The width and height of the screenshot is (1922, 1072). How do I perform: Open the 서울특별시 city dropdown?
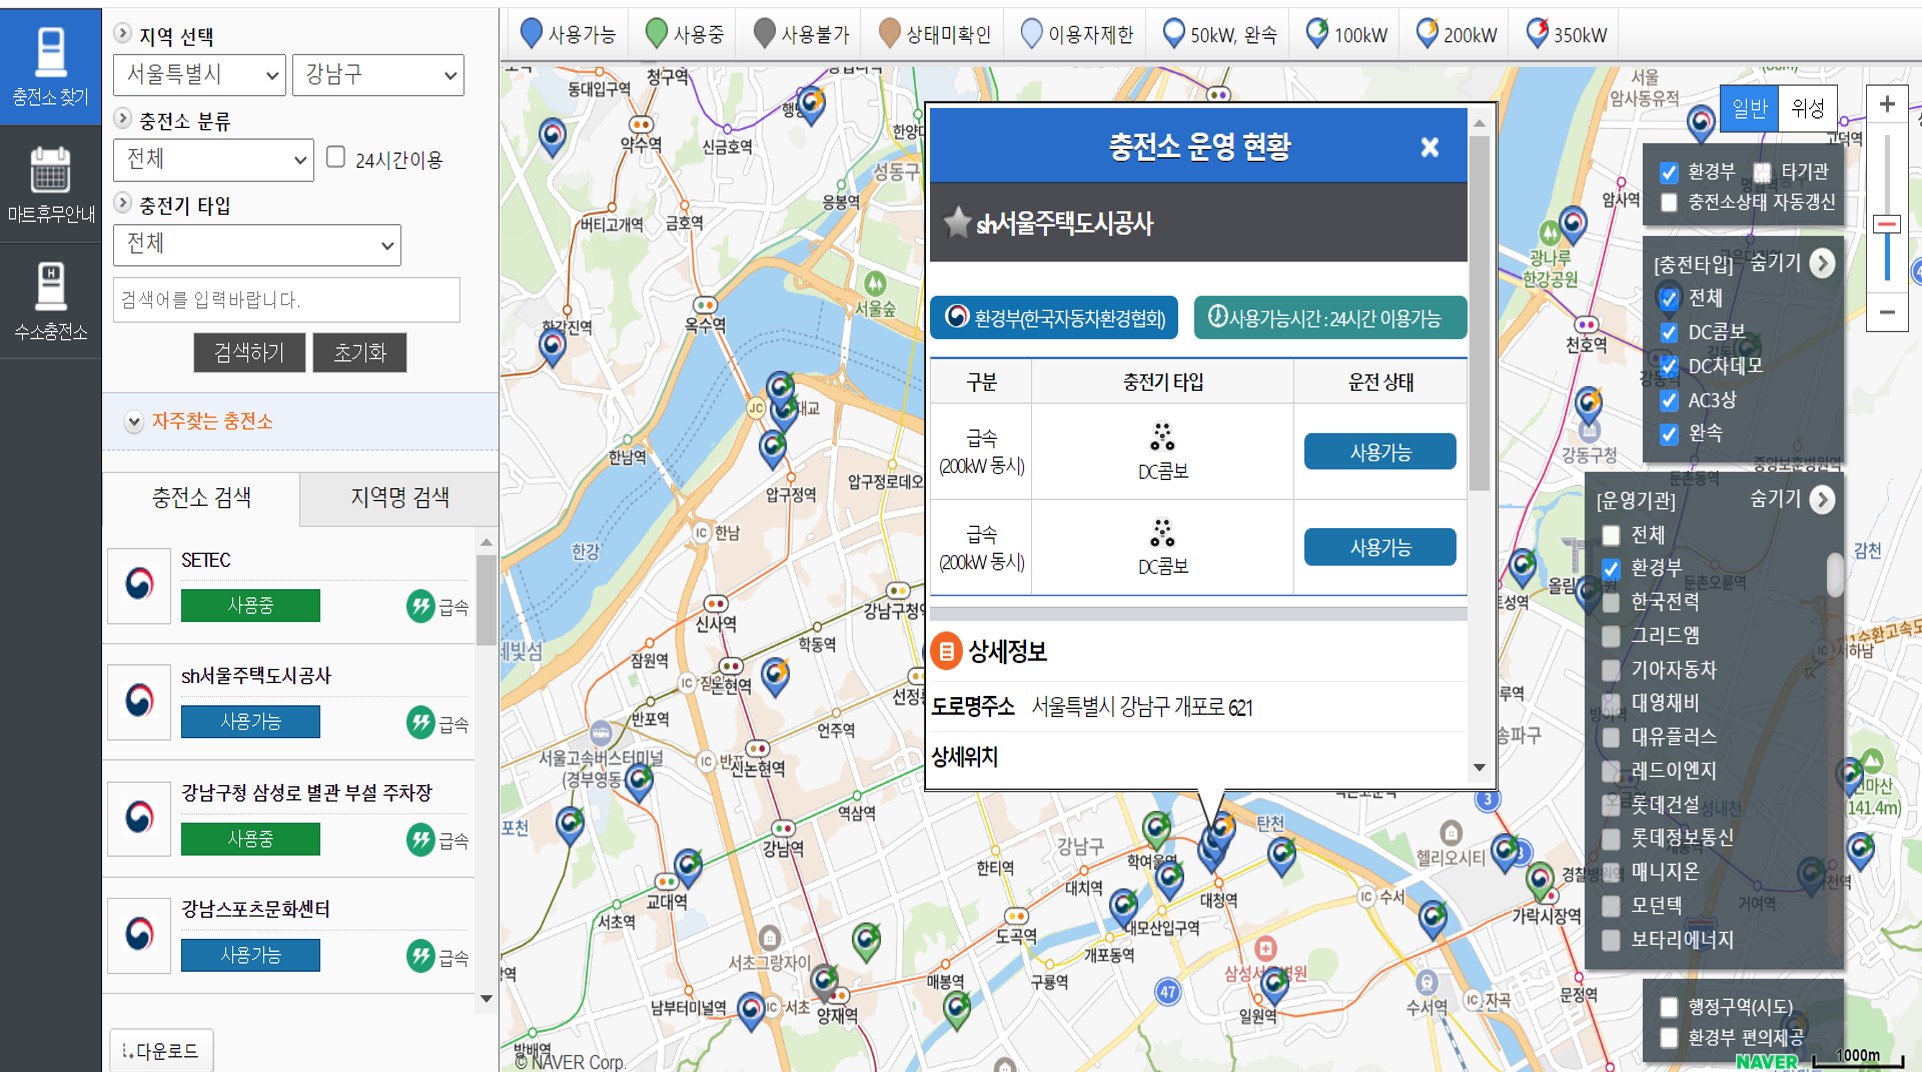pos(200,75)
